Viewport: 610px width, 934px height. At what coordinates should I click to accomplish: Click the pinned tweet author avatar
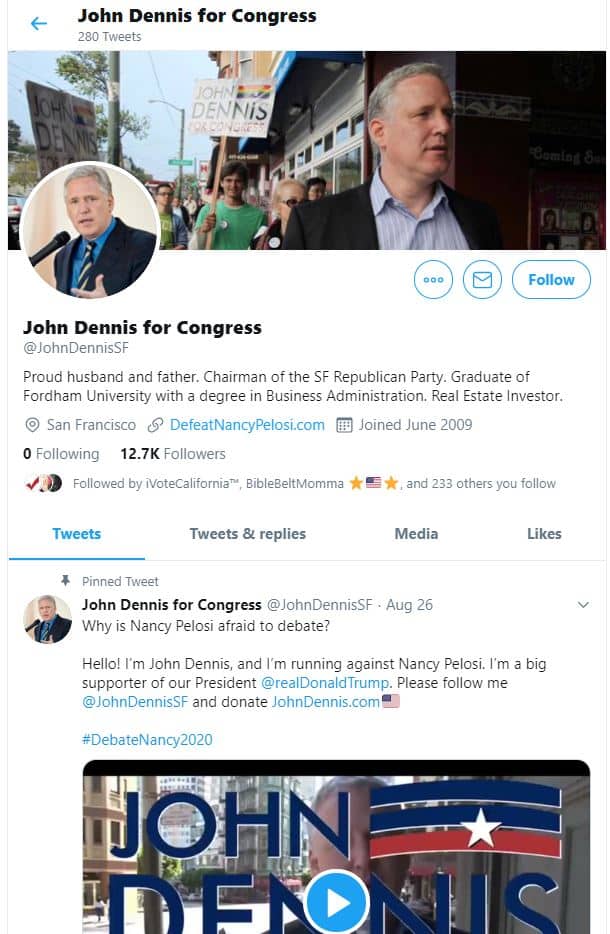tap(47, 620)
